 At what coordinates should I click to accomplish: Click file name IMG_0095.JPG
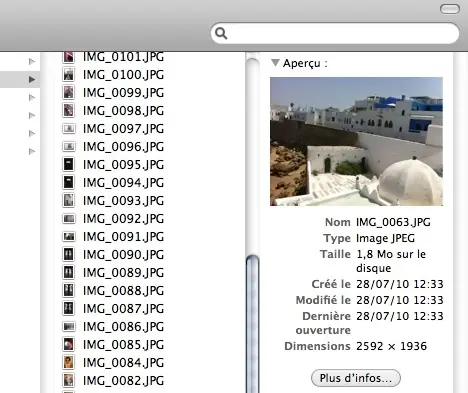pos(123,165)
